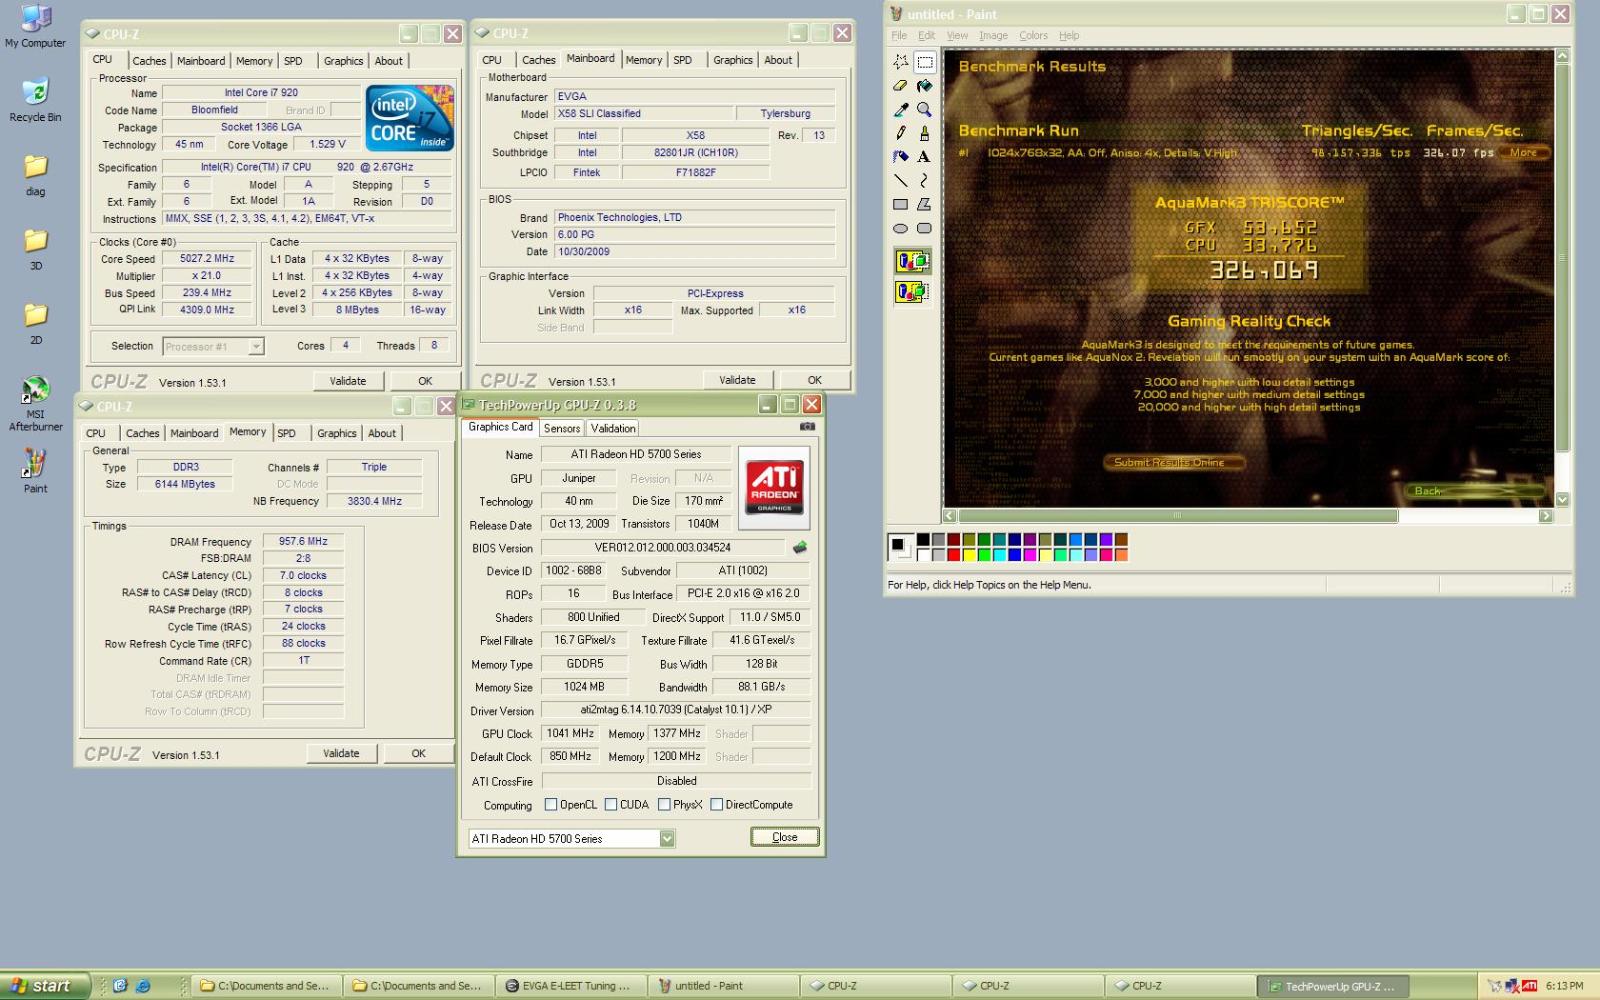Toggle the OpenCL checkbox in GPU-Z
This screenshot has height=1000, width=1600.
[x=551, y=805]
